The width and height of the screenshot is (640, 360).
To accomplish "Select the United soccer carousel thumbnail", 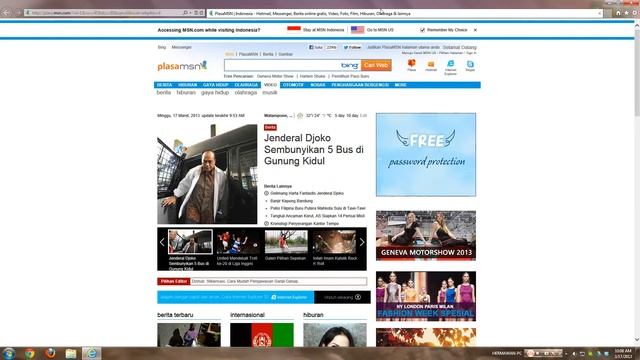I will click(238, 242).
